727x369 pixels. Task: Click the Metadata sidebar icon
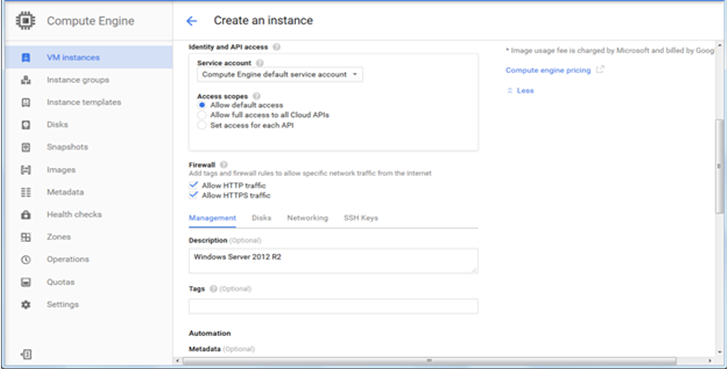tap(26, 192)
